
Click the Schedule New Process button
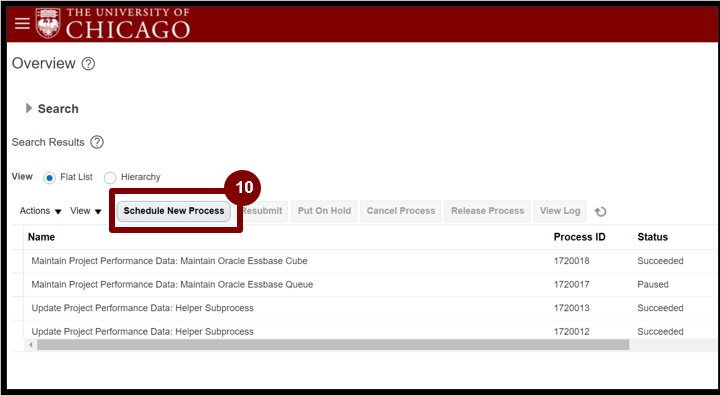(x=174, y=211)
